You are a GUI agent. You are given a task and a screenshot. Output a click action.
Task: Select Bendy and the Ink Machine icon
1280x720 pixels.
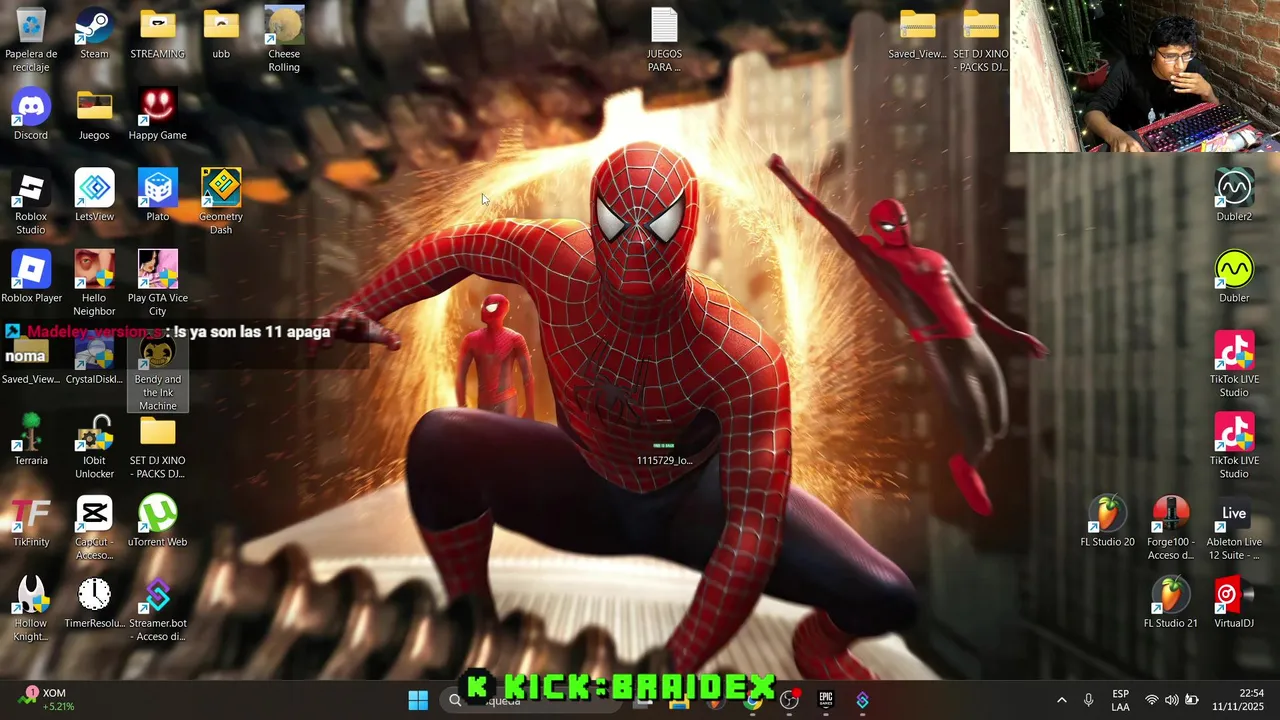pyautogui.click(x=158, y=372)
